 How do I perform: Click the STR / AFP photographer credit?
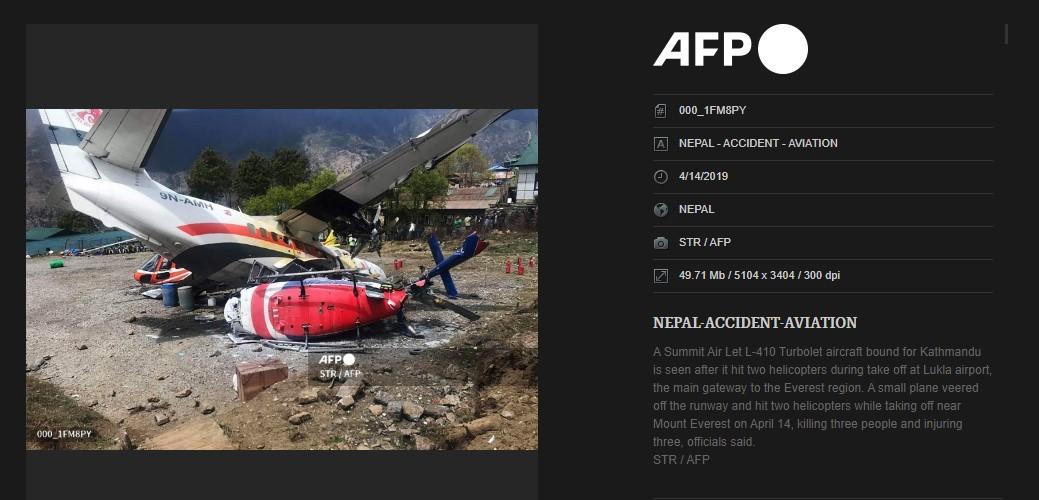tap(704, 242)
